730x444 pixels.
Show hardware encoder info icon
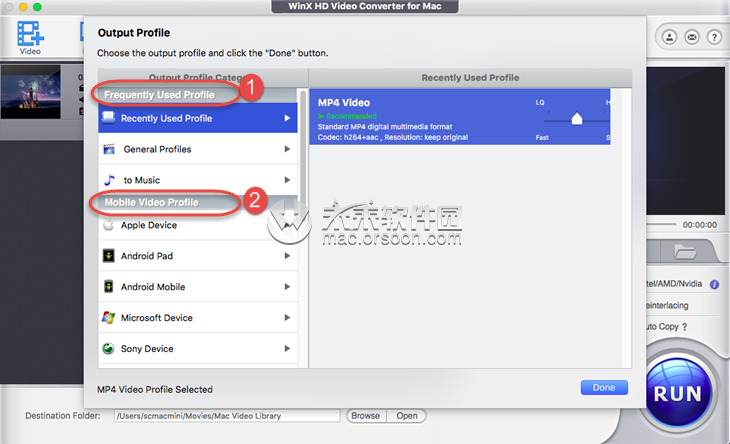[x=714, y=284]
